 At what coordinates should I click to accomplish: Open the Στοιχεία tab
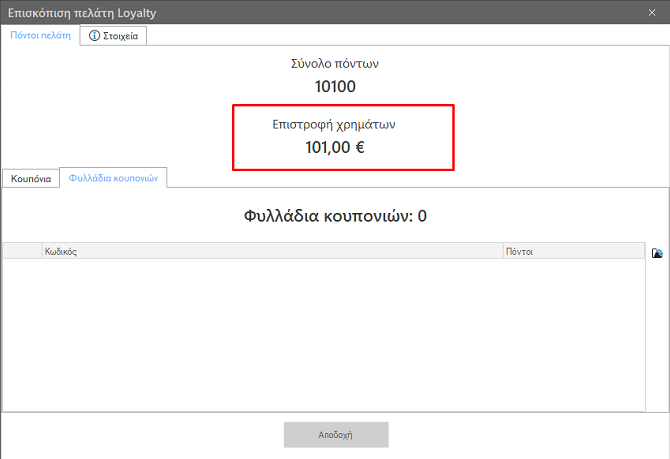click(x=113, y=36)
